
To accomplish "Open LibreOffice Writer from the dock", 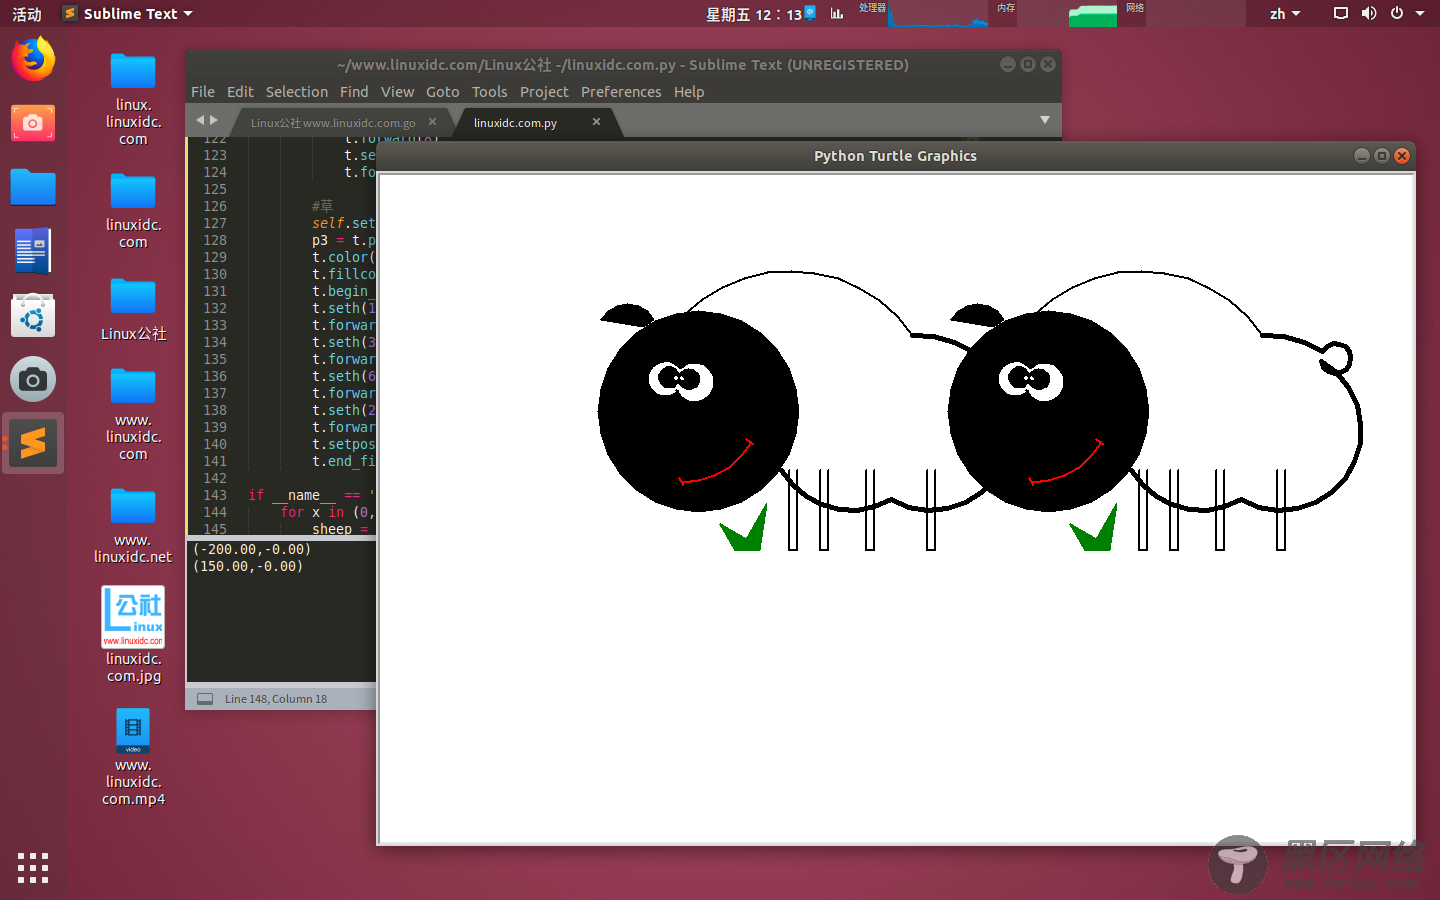I will [x=33, y=251].
